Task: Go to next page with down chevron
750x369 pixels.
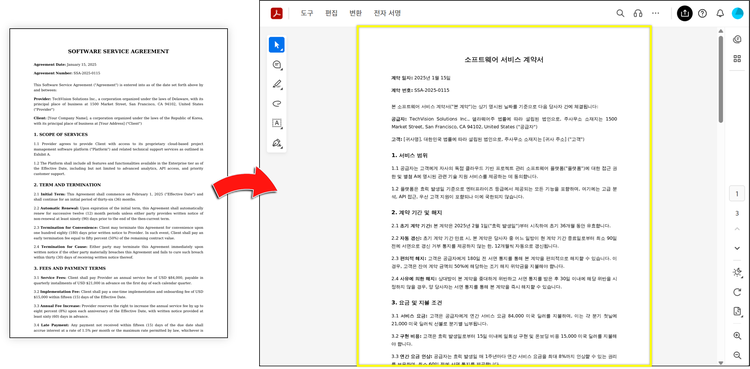Action: pos(737,248)
